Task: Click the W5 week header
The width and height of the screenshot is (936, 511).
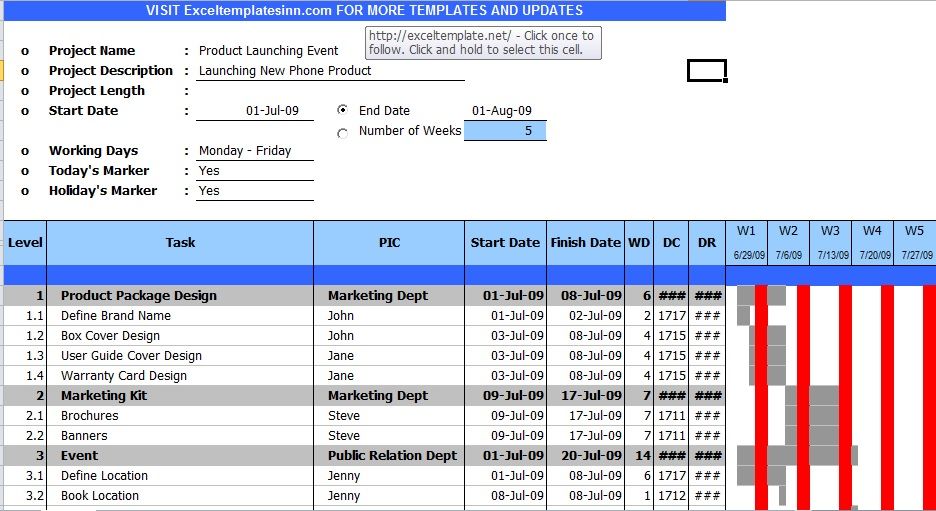Action: coord(915,242)
